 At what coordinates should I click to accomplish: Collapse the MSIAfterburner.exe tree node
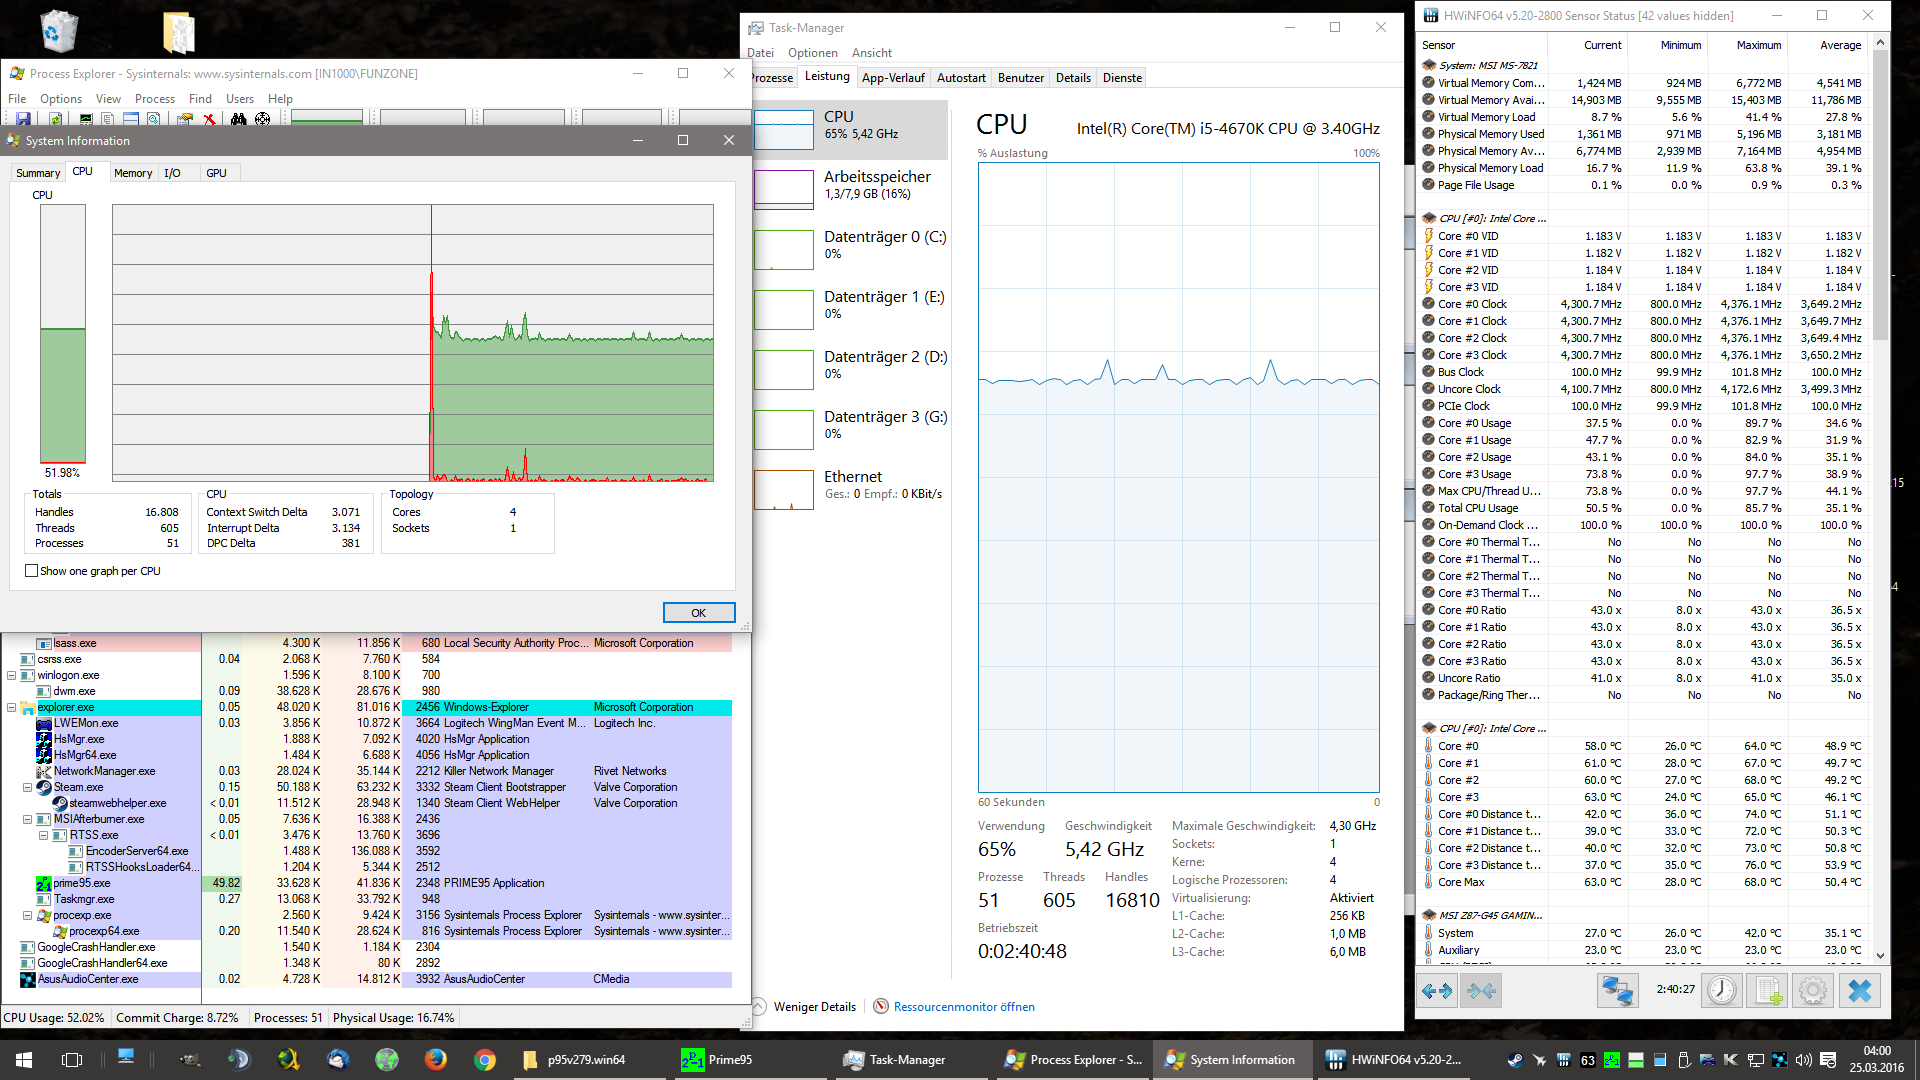pos(28,819)
